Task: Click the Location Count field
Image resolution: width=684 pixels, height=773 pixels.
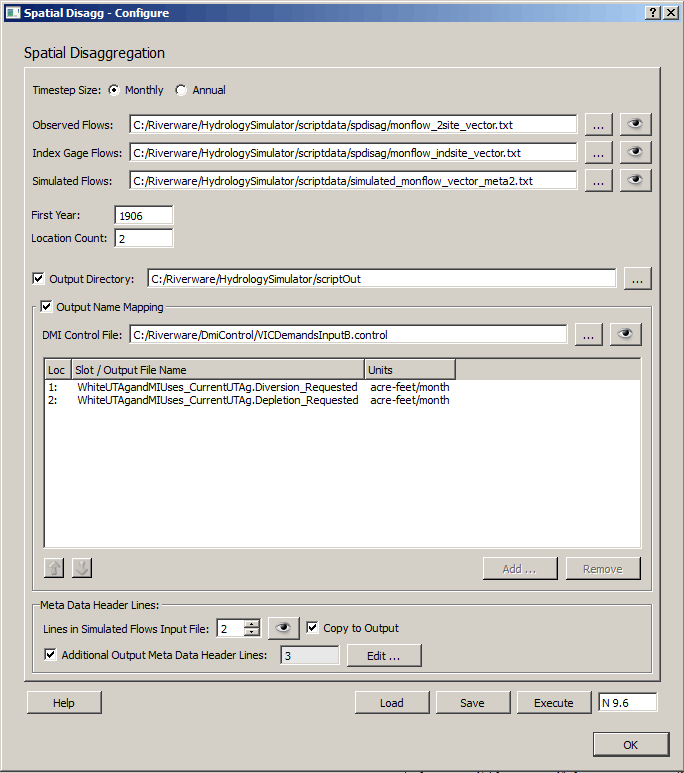Action: pos(144,239)
